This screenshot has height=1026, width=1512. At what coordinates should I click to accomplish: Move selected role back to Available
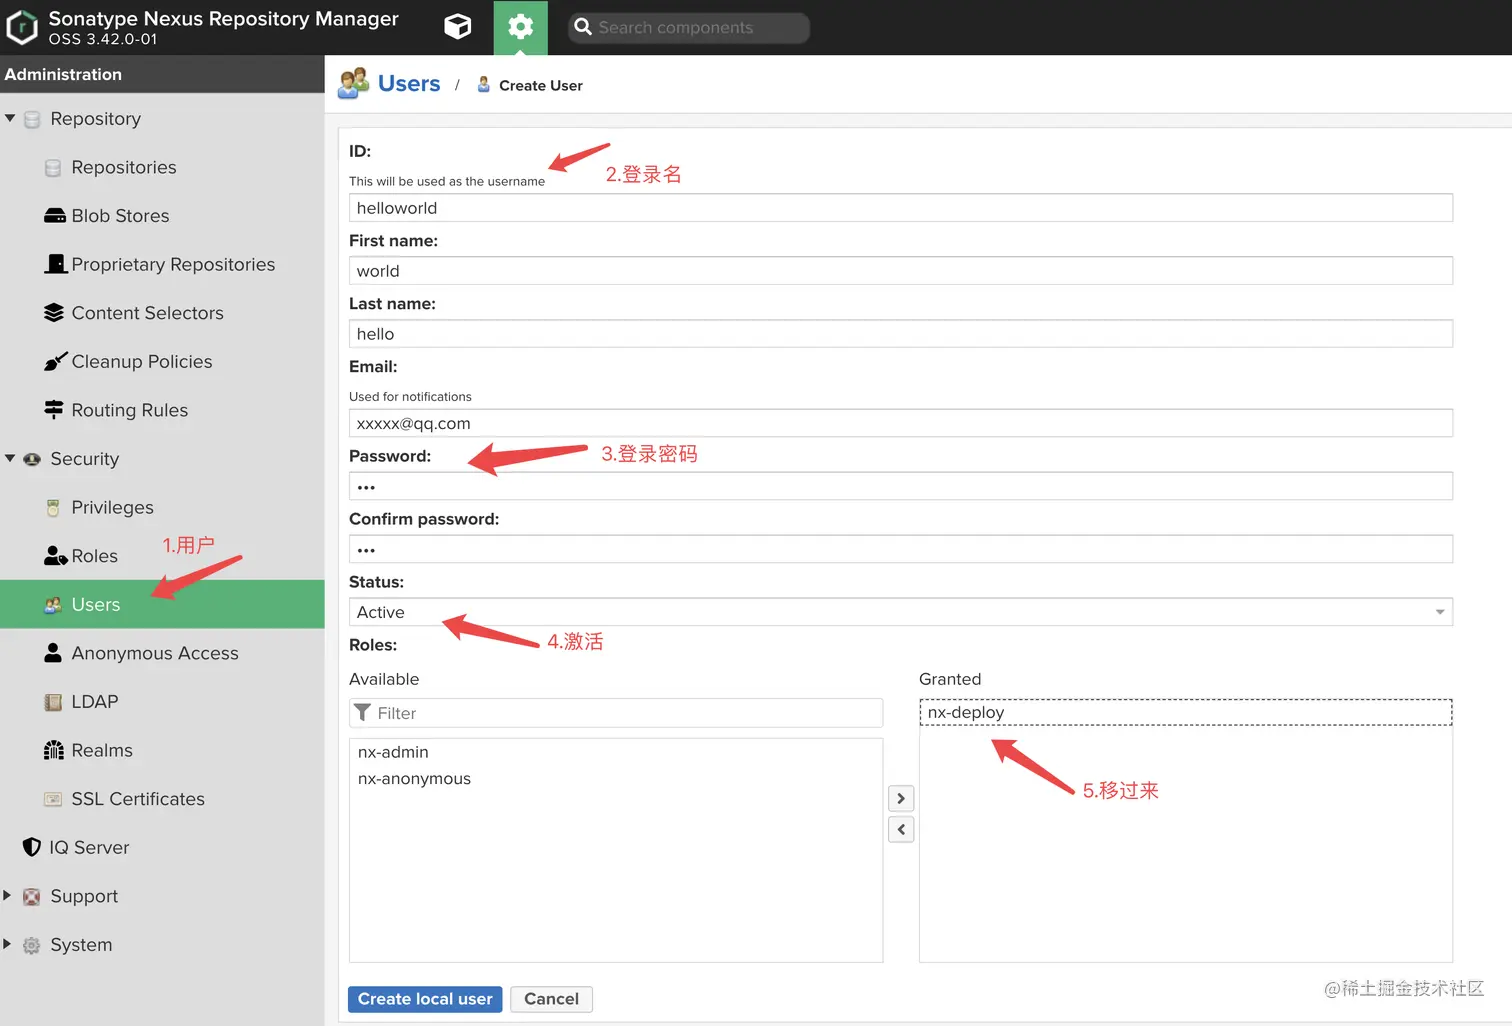[901, 829]
